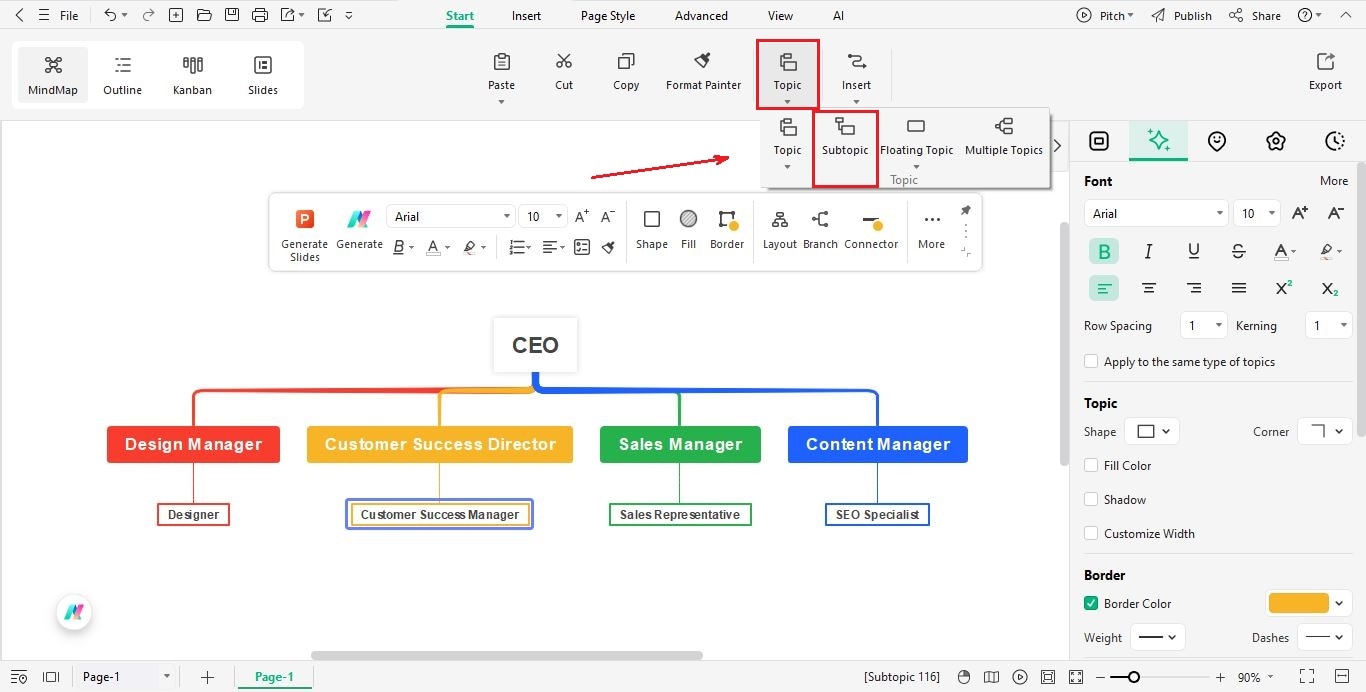This screenshot has height=692, width=1366.
Task: Click the Fill icon in the floating toolbar
Action: point(688,230)
